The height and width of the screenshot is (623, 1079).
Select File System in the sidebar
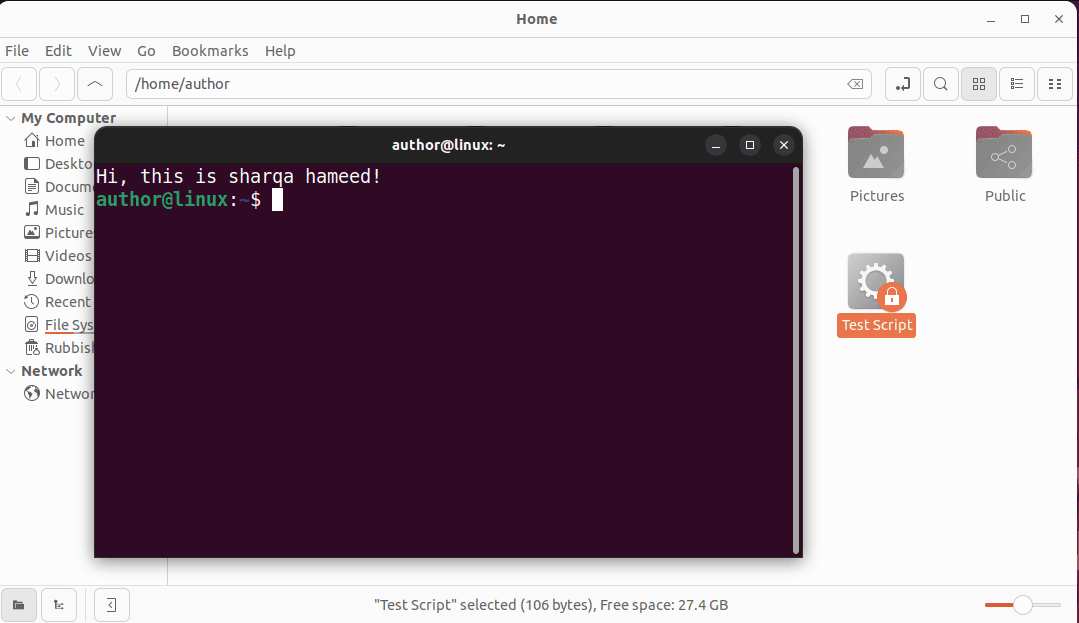(58, 325)
